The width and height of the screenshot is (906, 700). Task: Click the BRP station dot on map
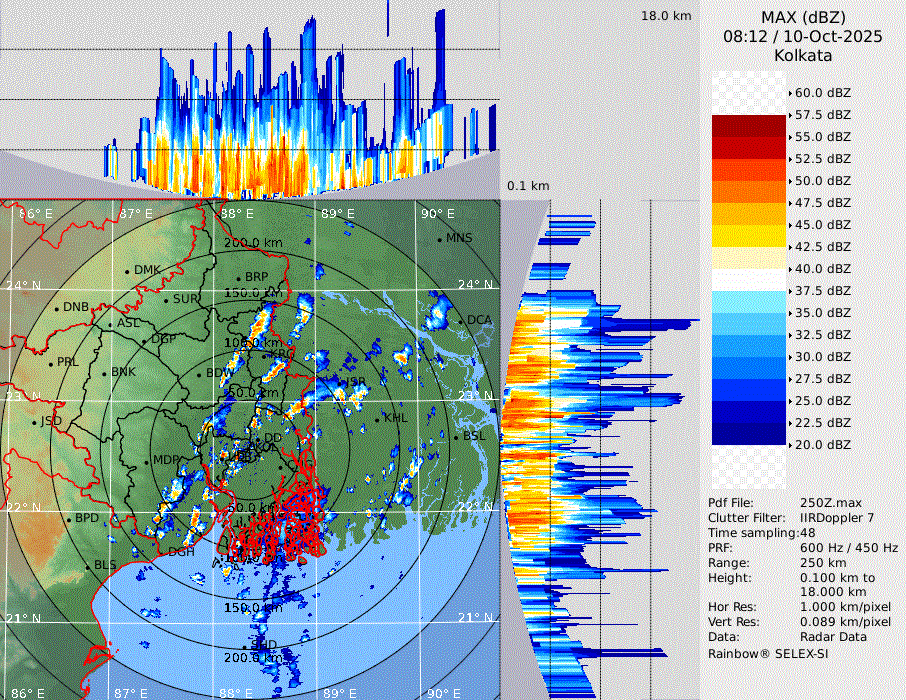tap(238, 277)
